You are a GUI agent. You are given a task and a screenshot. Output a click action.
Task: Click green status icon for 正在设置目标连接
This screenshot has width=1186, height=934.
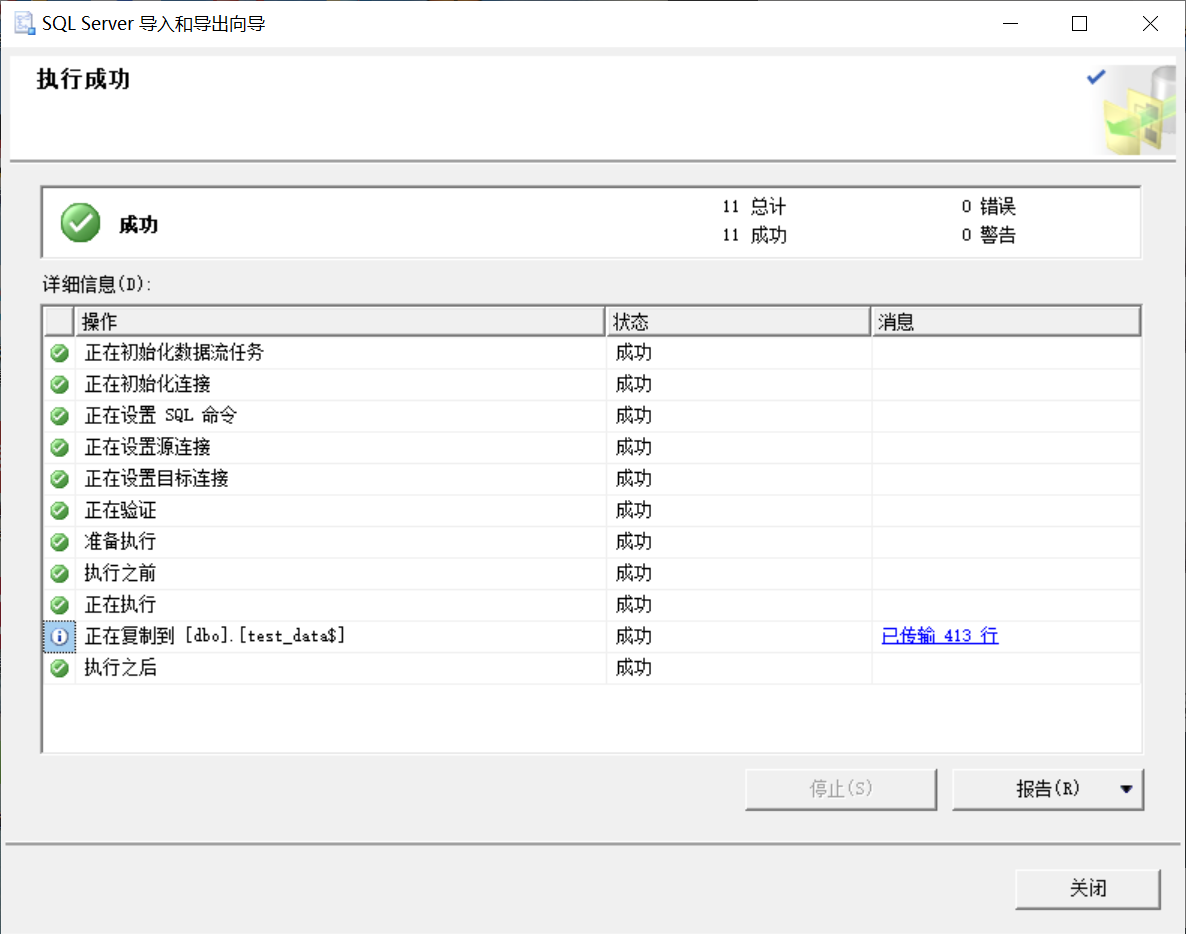pyautogui.click(x=60, y=479)
